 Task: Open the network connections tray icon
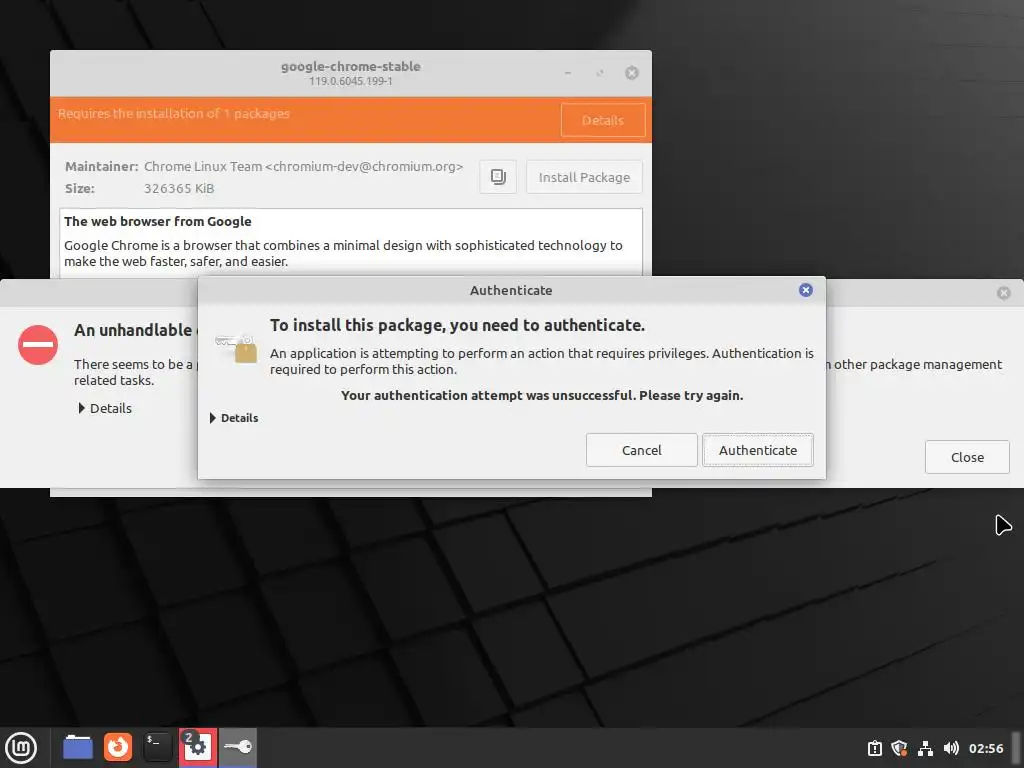tap(925, 748)
